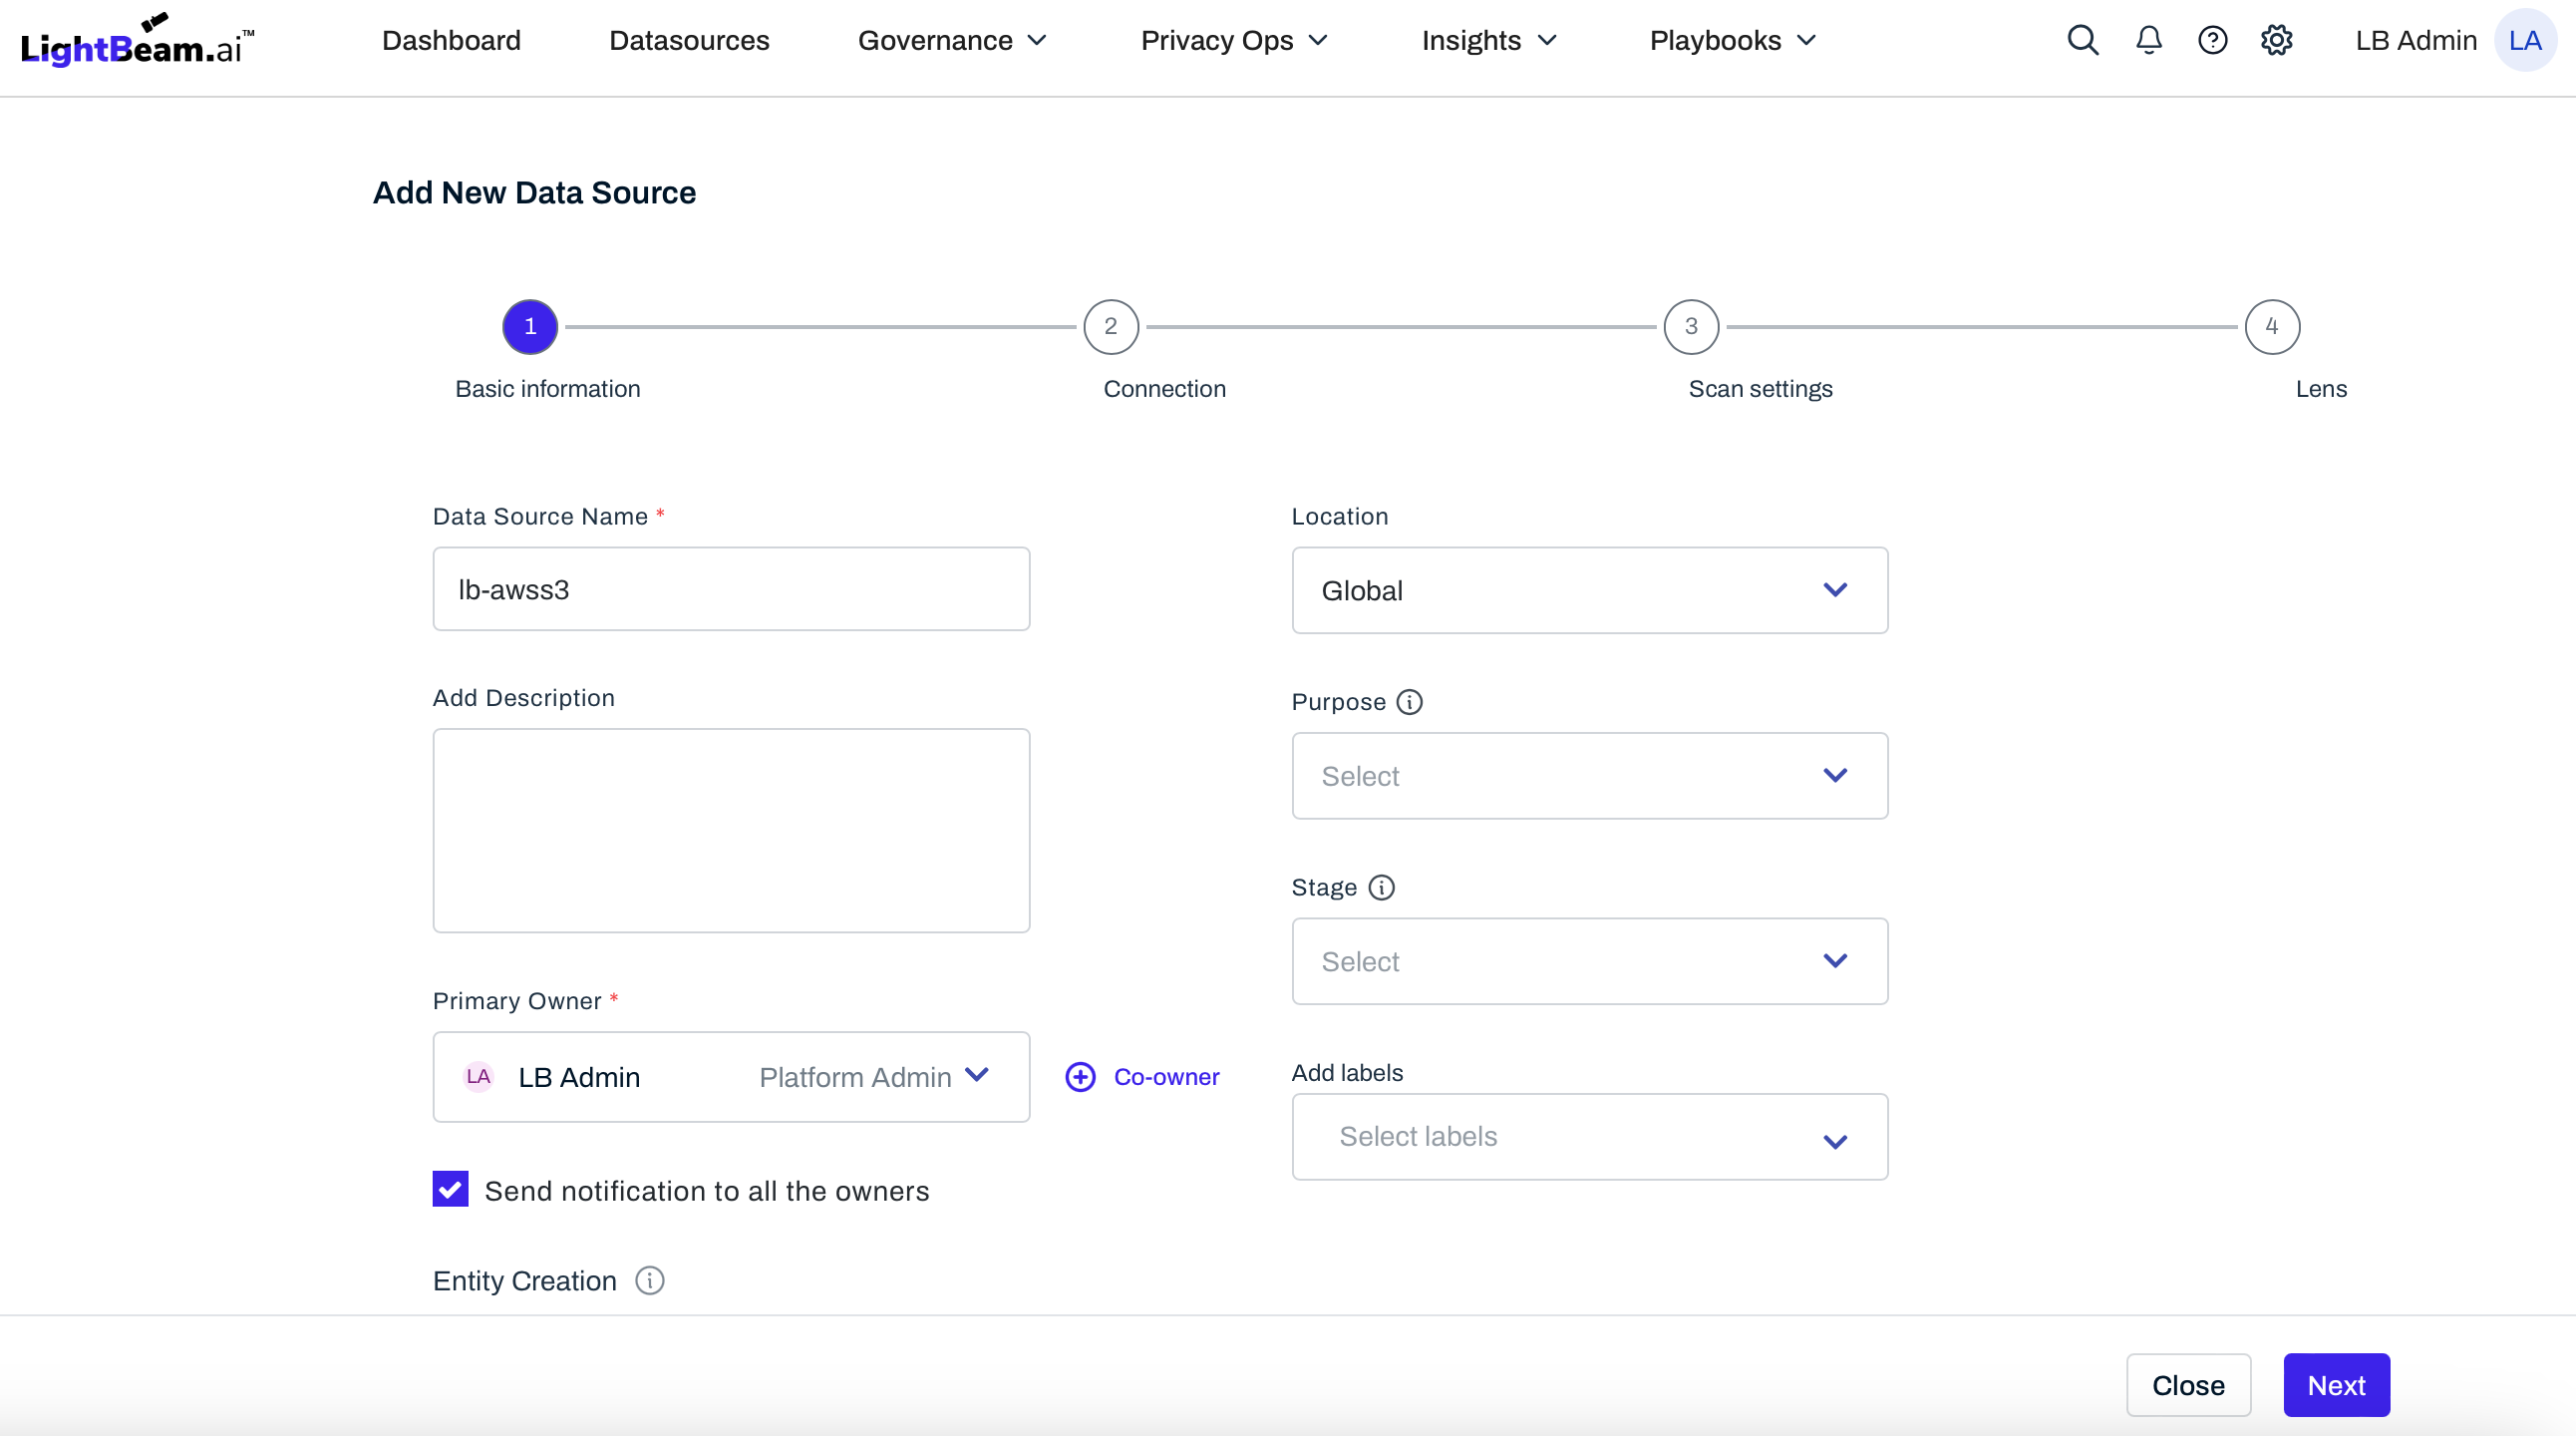Open the Location dropdown showing Global
This screenshot has width=2576, height=1436.
click(x=1589, y=590)
